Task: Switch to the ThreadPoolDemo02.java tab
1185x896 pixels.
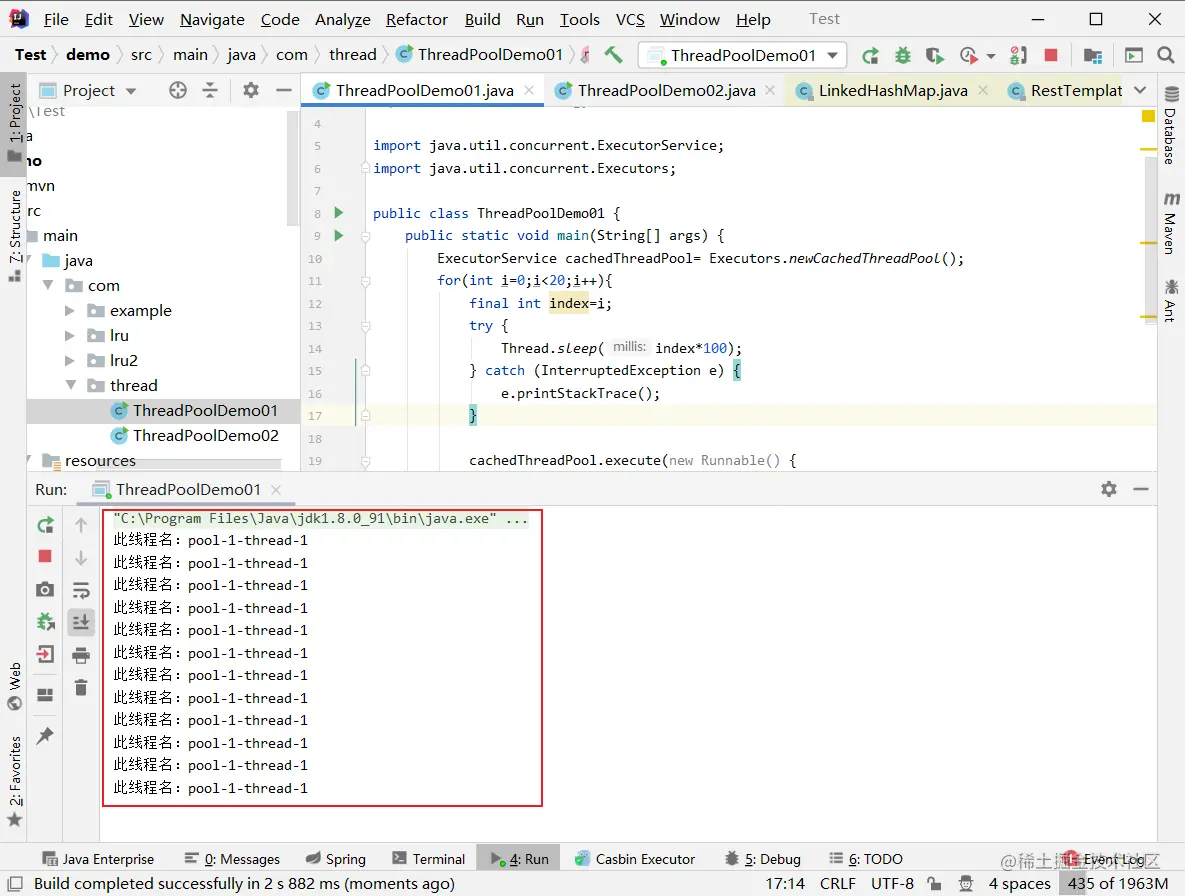Action: [x=667, y=91]
